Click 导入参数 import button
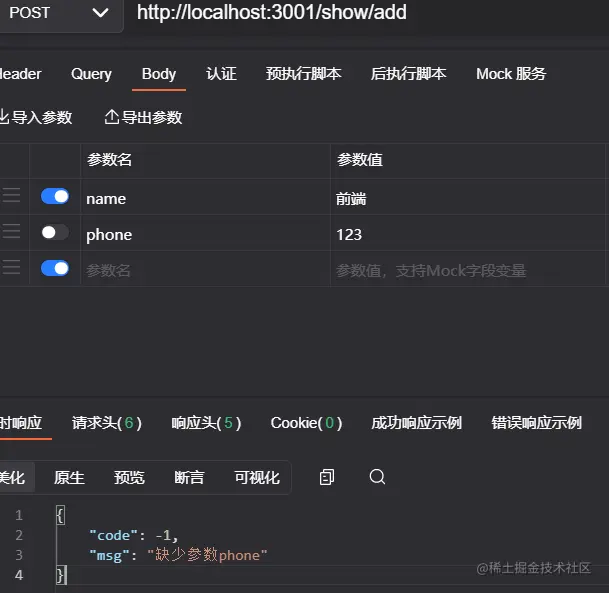The image size is (609, 593). pos(36,117)
